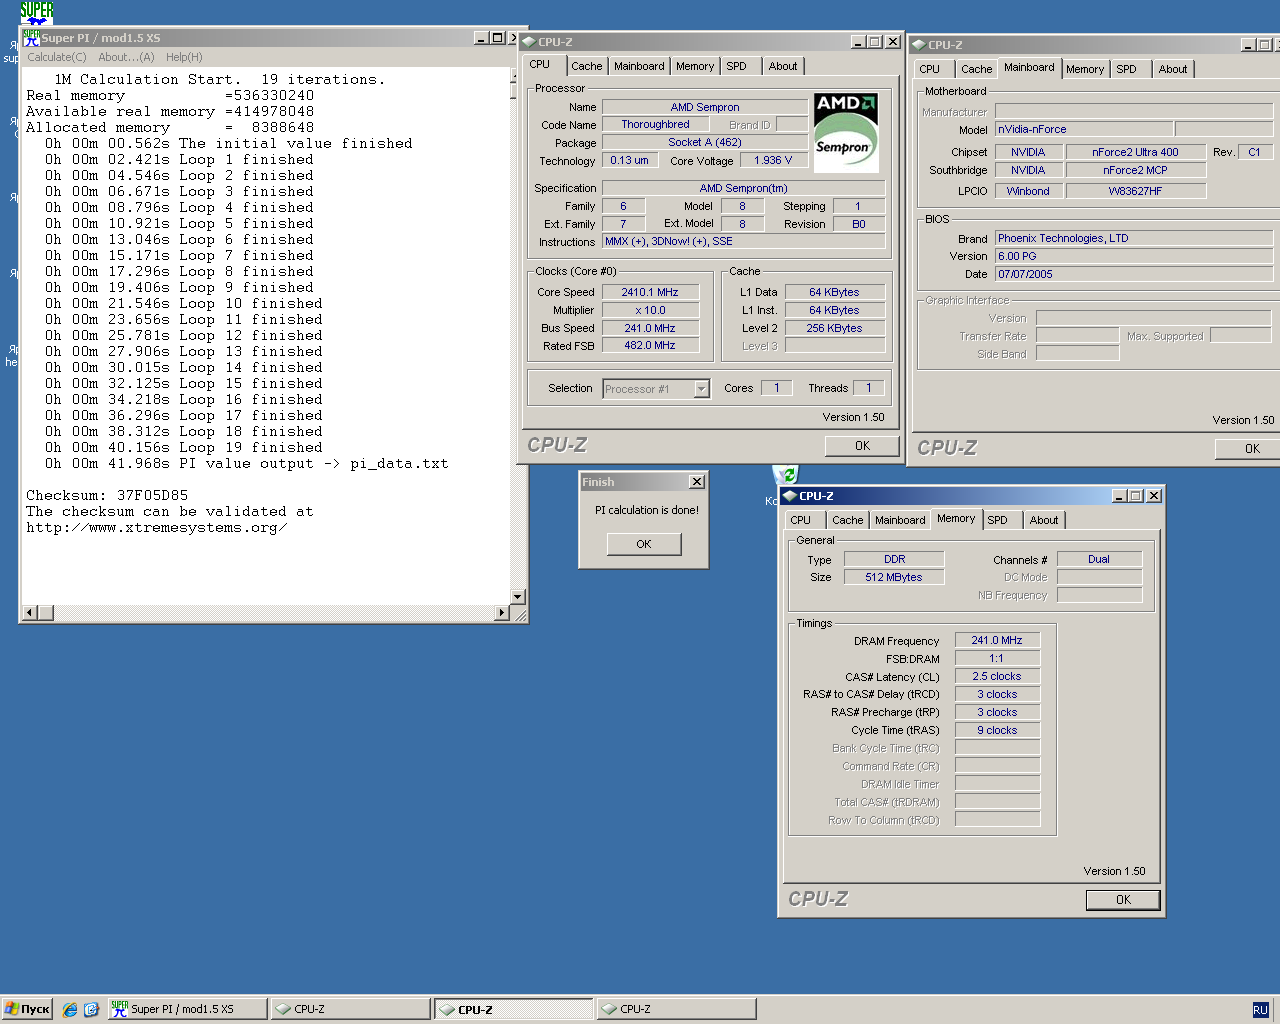Confirm OK in Finish dialog
The height and width of the screenshot is (1024, 1280).
tap(644, 544)
